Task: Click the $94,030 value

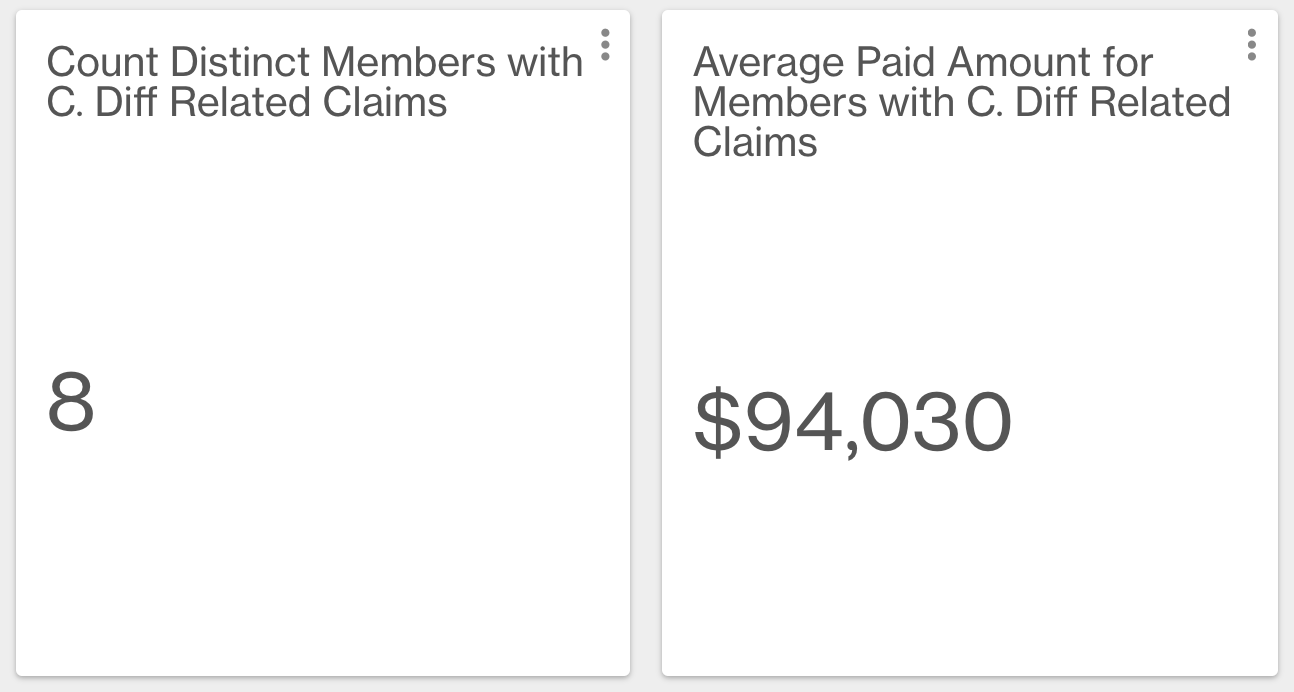Action: tap(853, 423)
